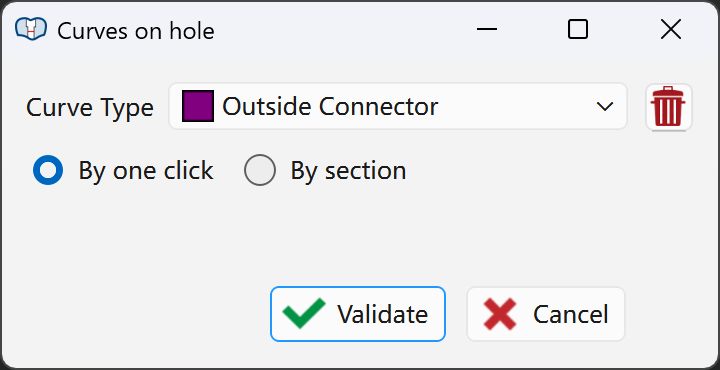Select the By one click radio button
The height and width of the screenshot is (370, 720).
[48, 170]
